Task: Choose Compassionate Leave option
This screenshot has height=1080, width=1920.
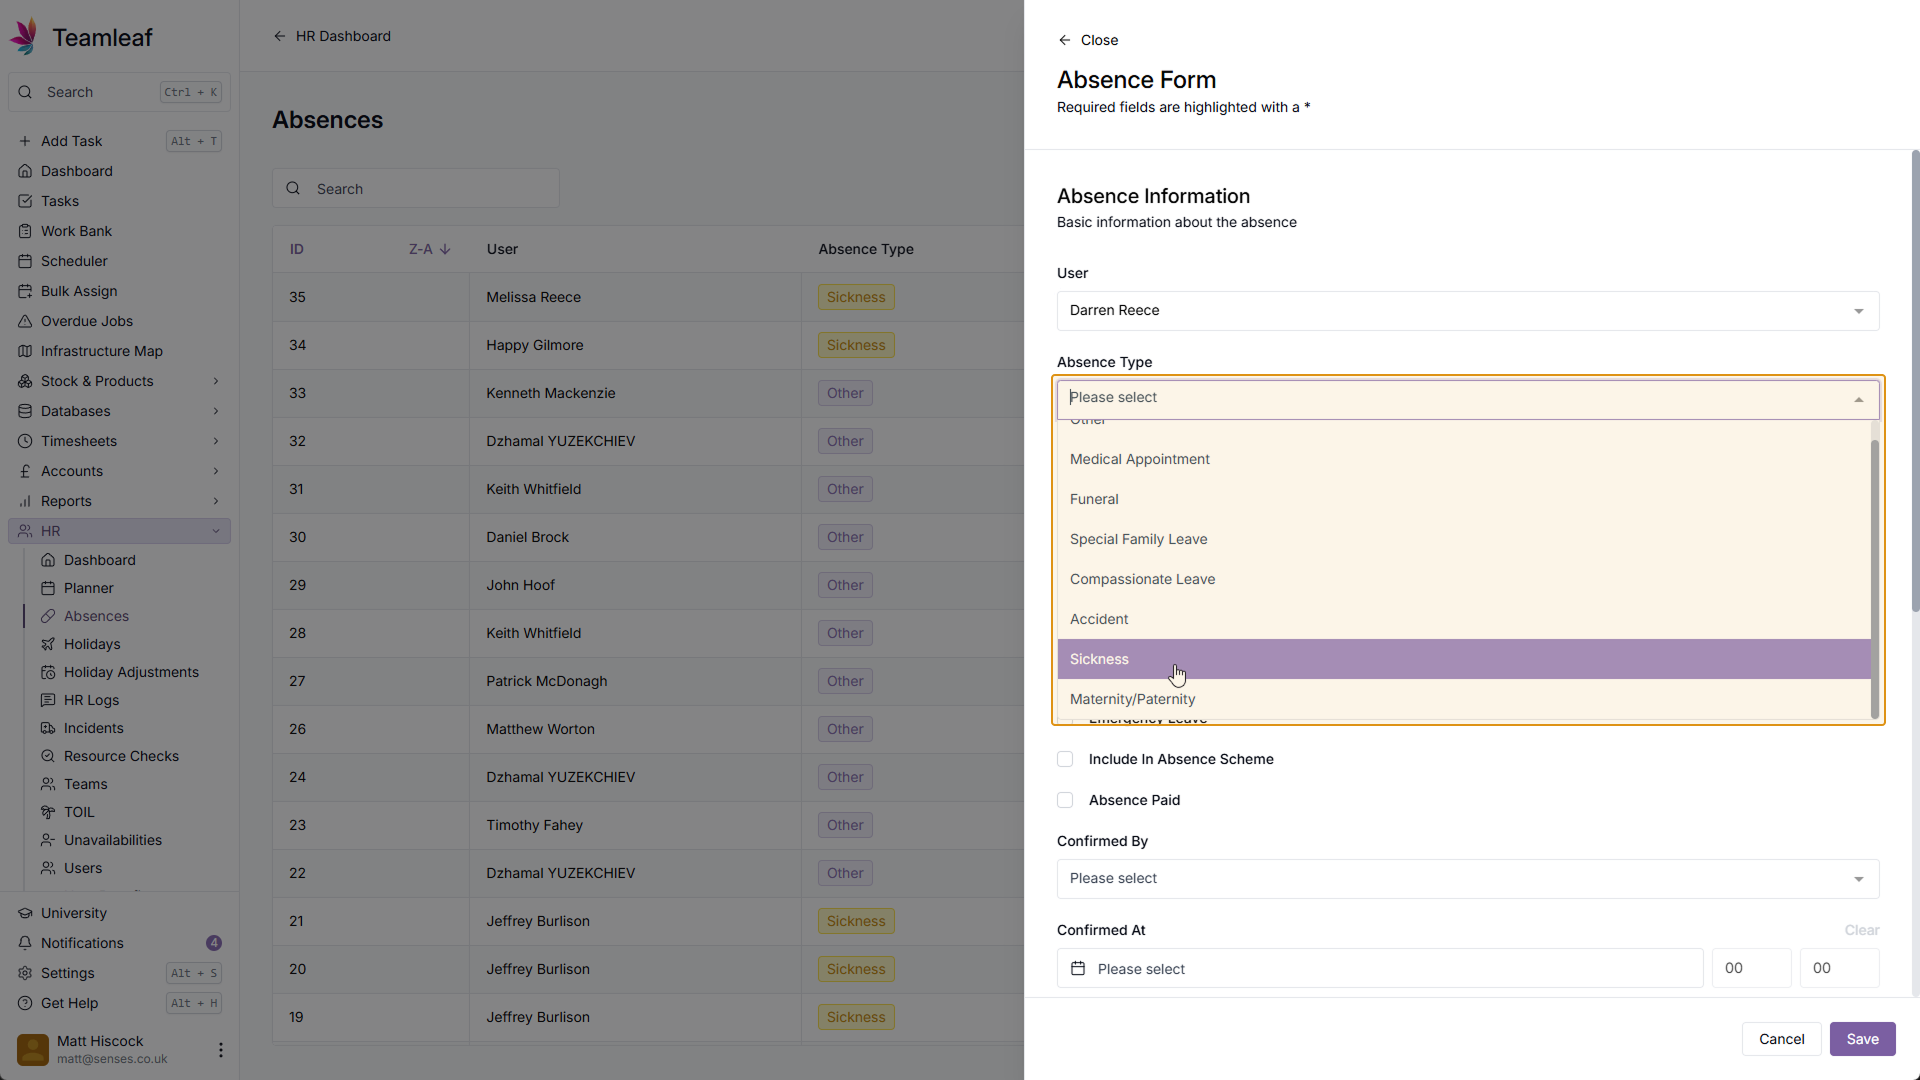Action: (x=1142, y=579)
